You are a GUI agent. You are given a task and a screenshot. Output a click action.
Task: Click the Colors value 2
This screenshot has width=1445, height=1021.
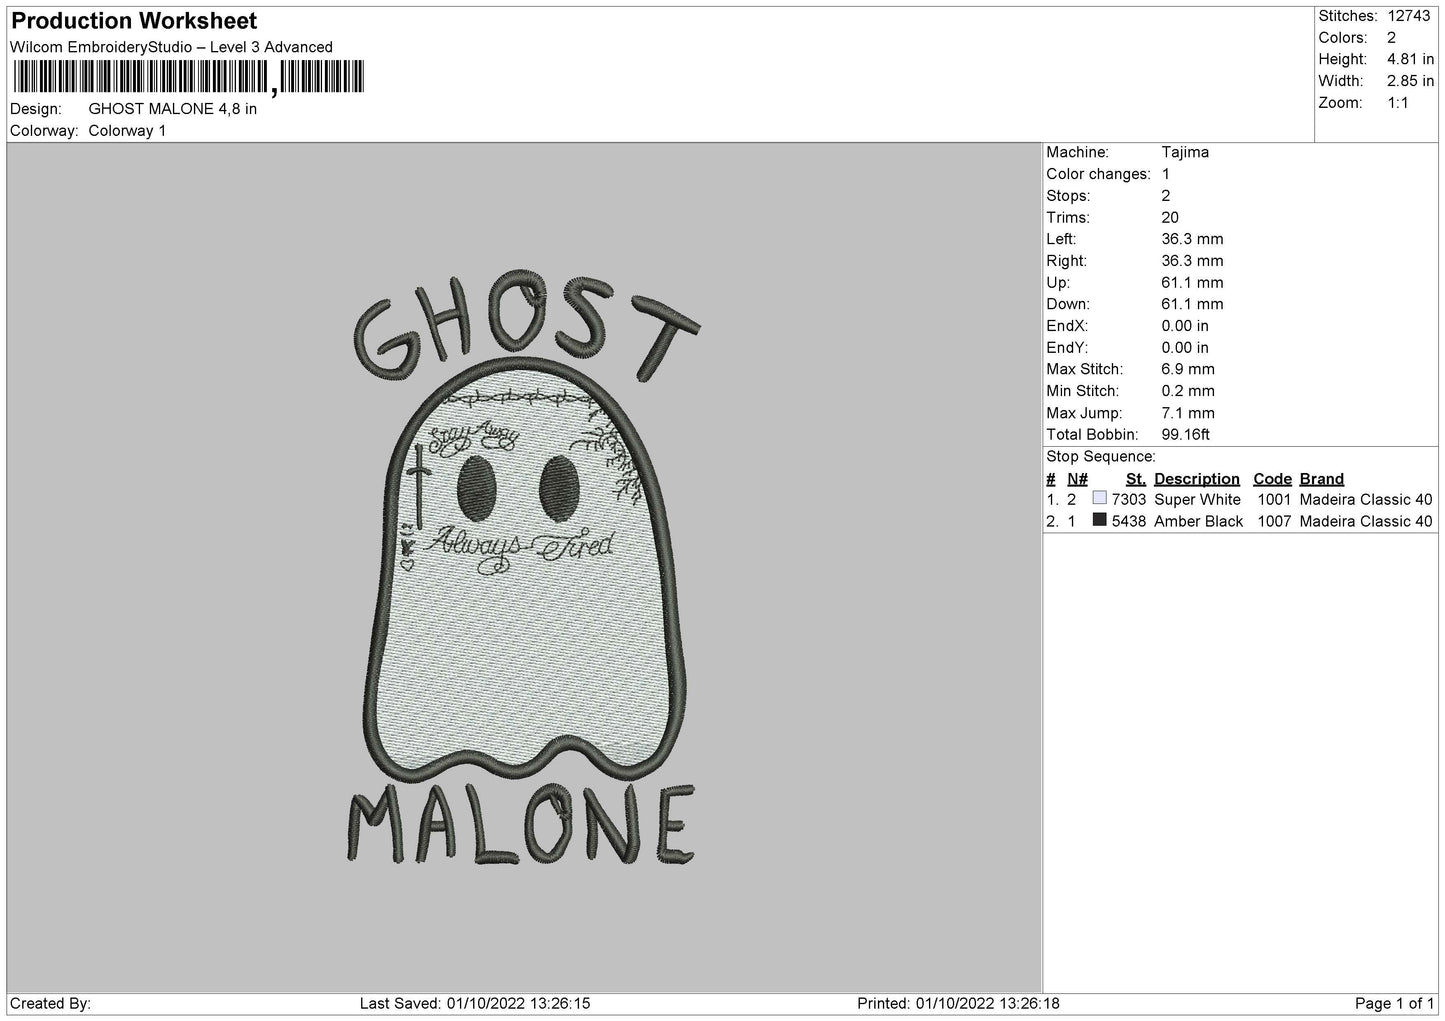pyautogui.click(x=1391, y=38)
